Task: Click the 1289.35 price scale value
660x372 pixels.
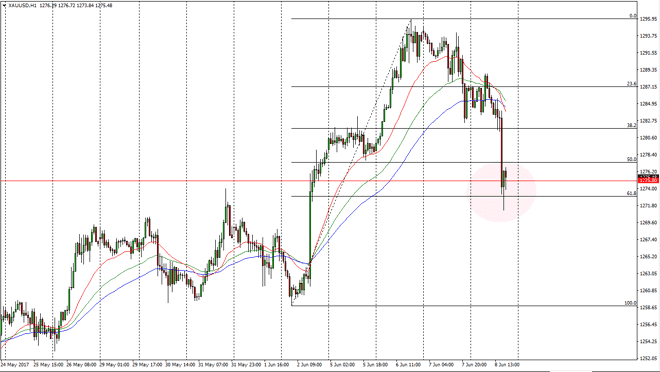Action: pyautogui.click(x=649, y=70)
